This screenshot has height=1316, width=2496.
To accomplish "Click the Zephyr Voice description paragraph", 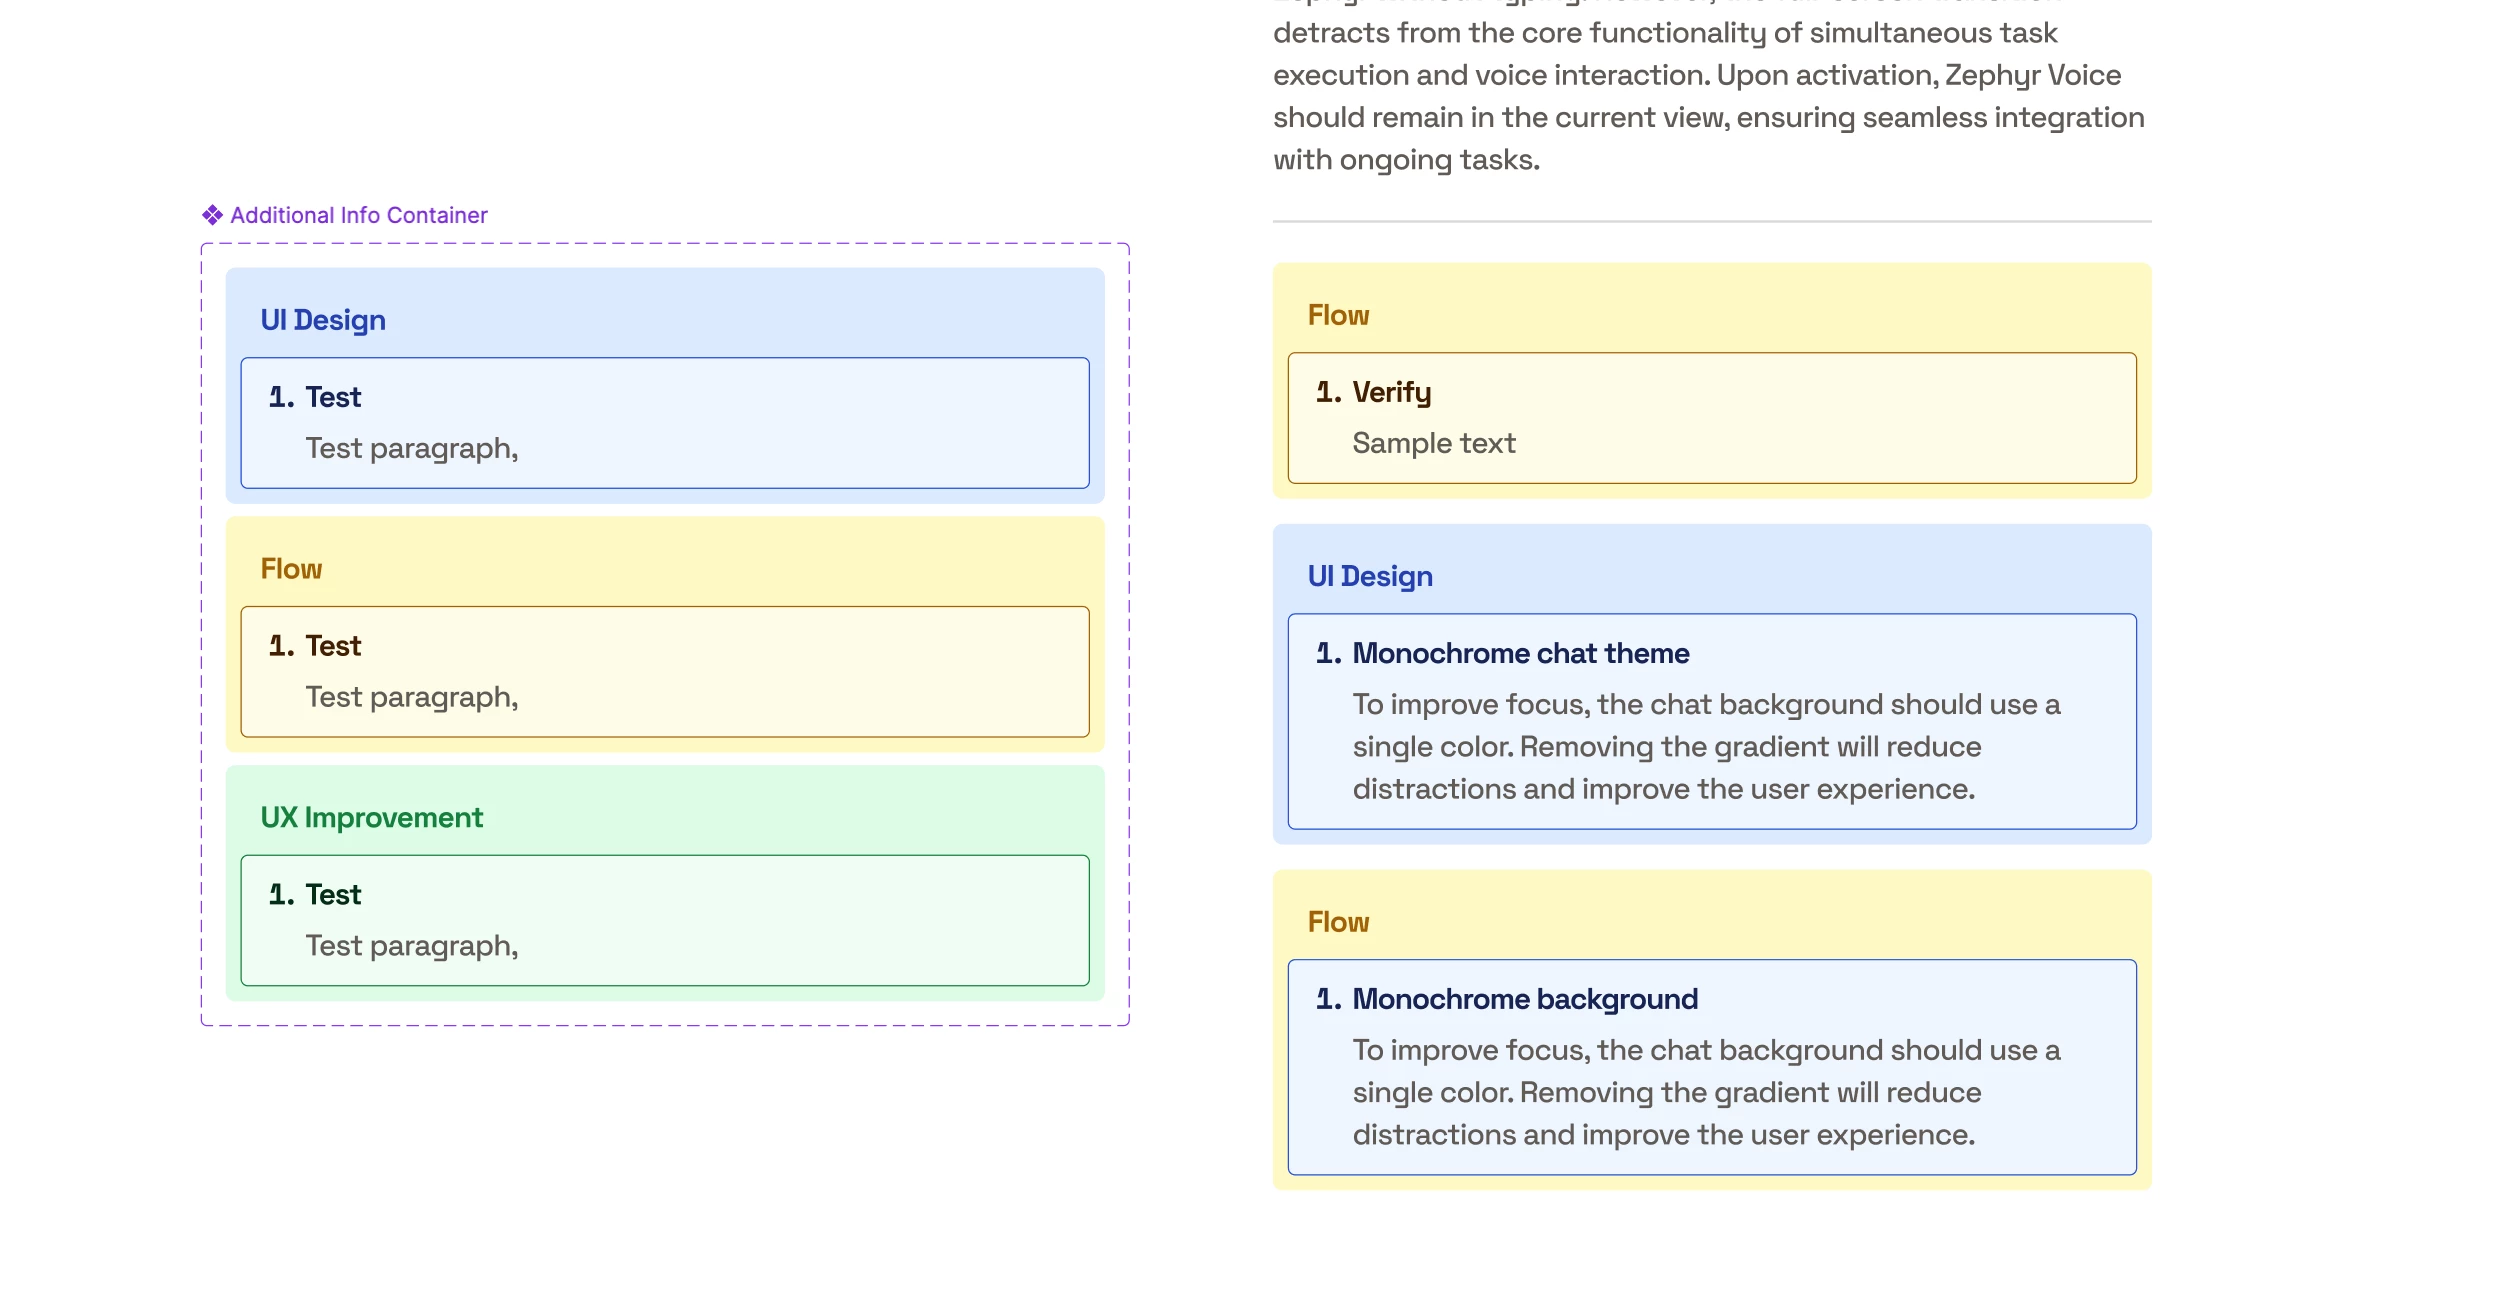I will tap(1708, 96).
